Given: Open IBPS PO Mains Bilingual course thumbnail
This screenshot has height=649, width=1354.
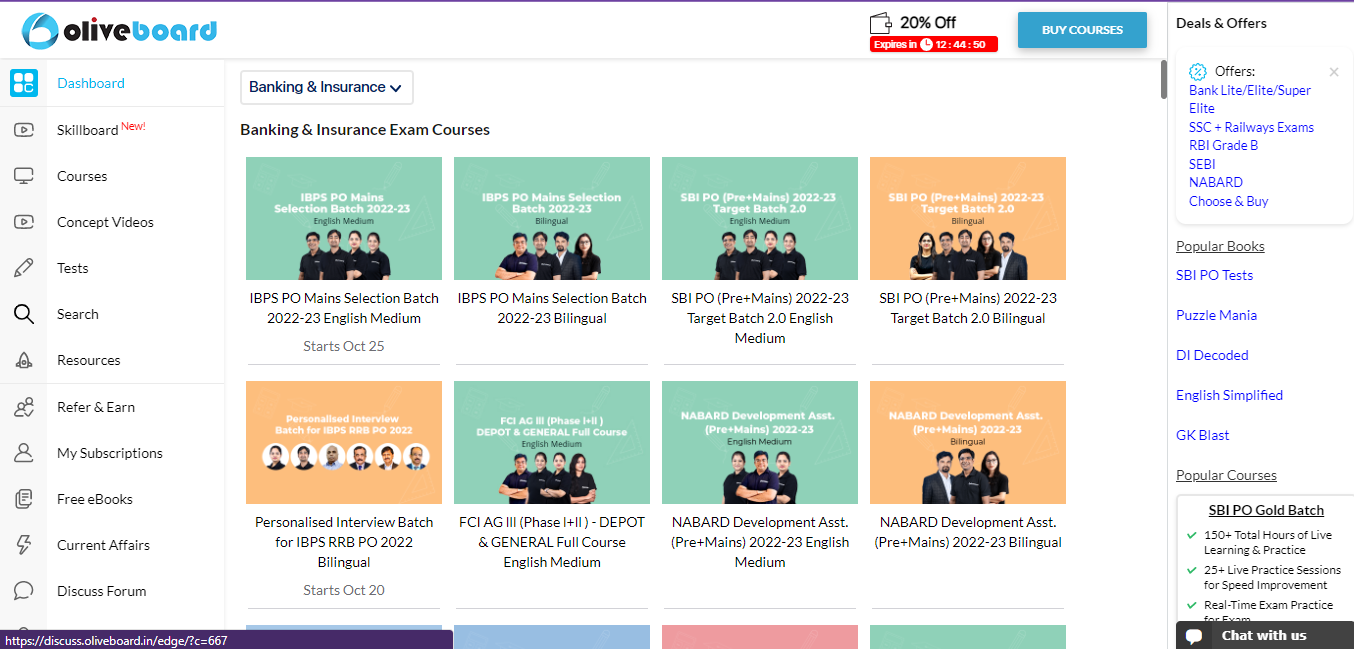Looking at the screenshot, I should [552, 218].
